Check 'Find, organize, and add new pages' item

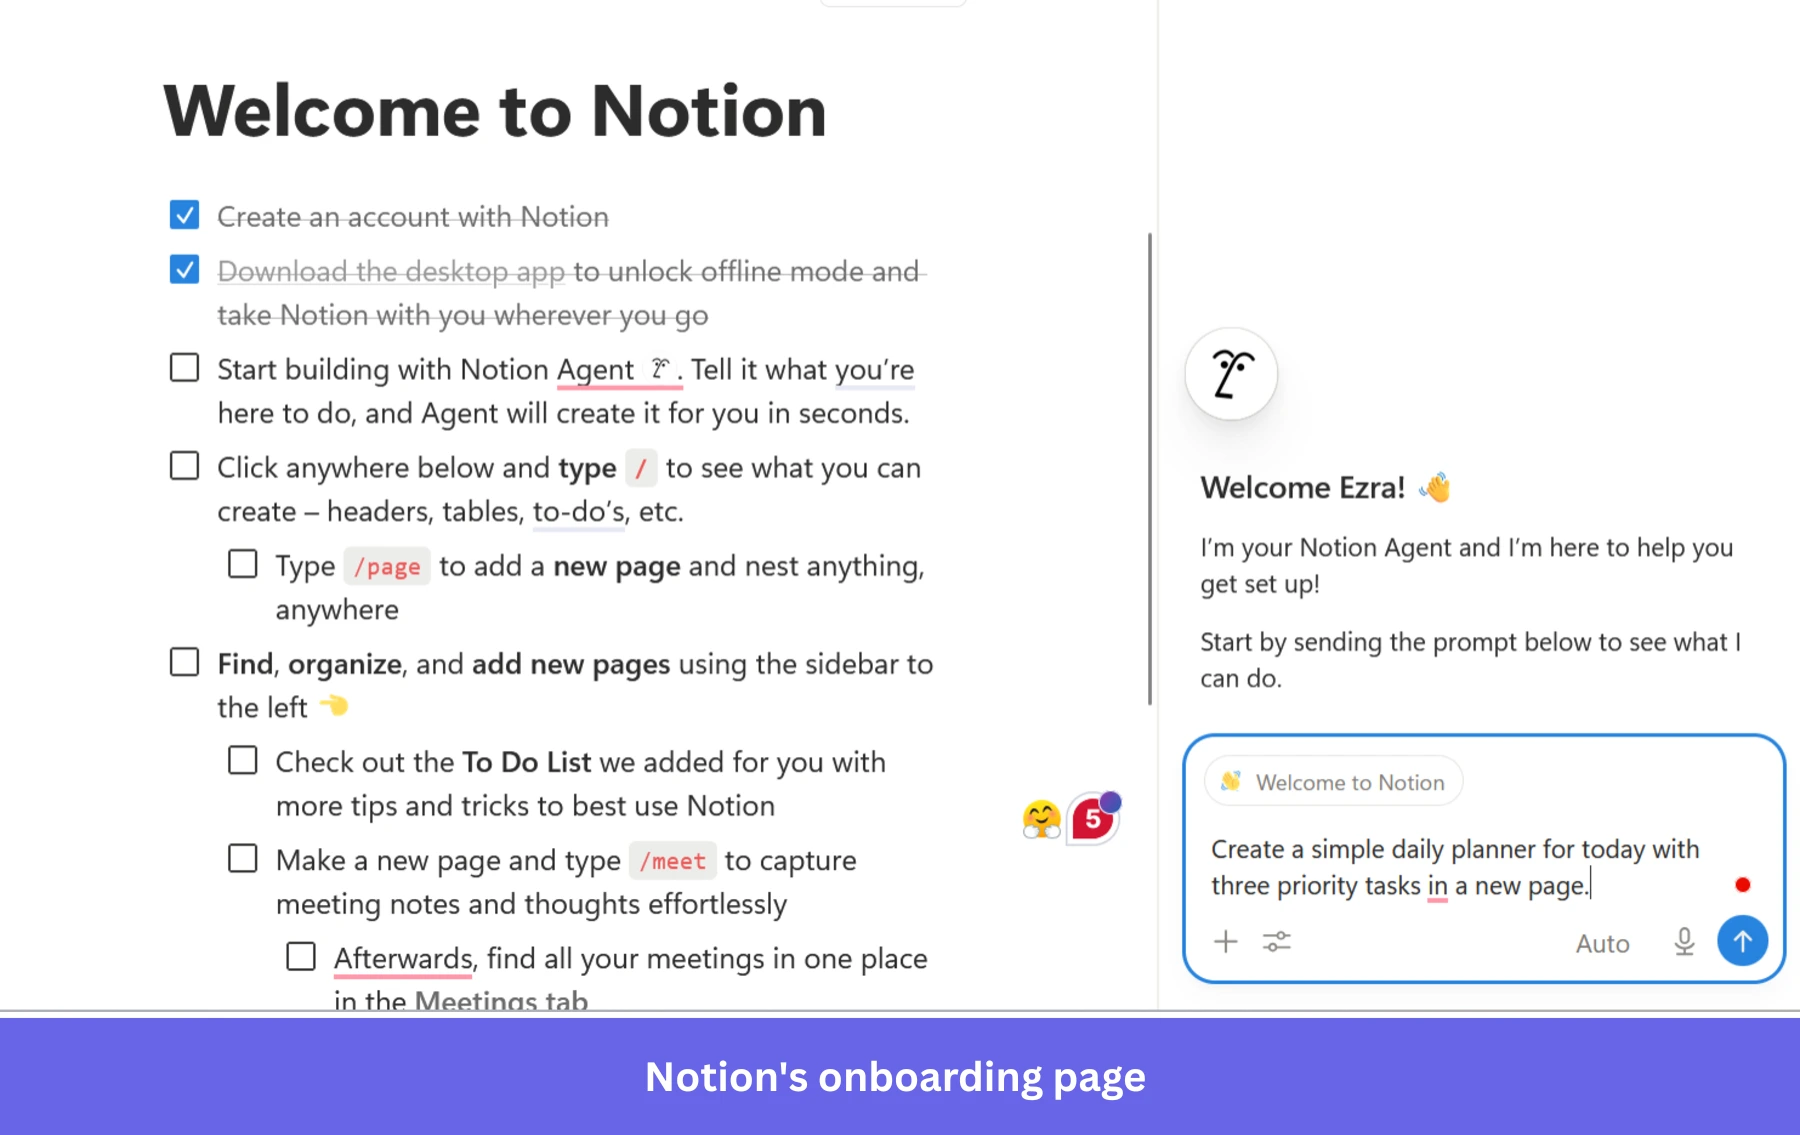click(184, 662)
